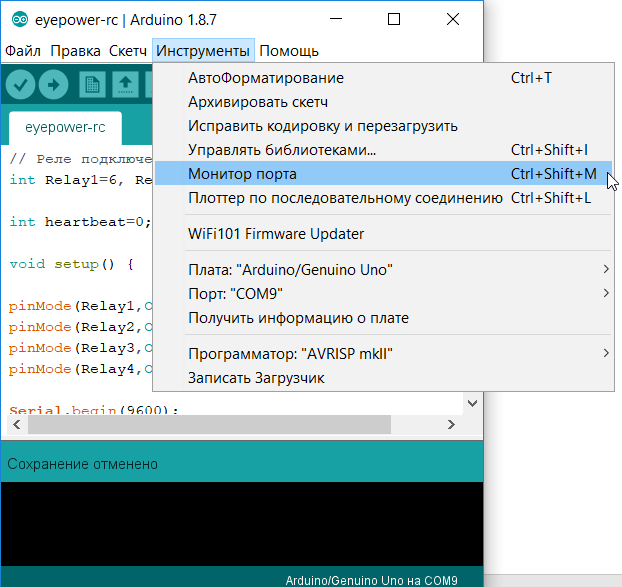Screen dimensions: 622x587
Task: Click the Arduino logo in the title bar
Action: [x=20, y=19]
